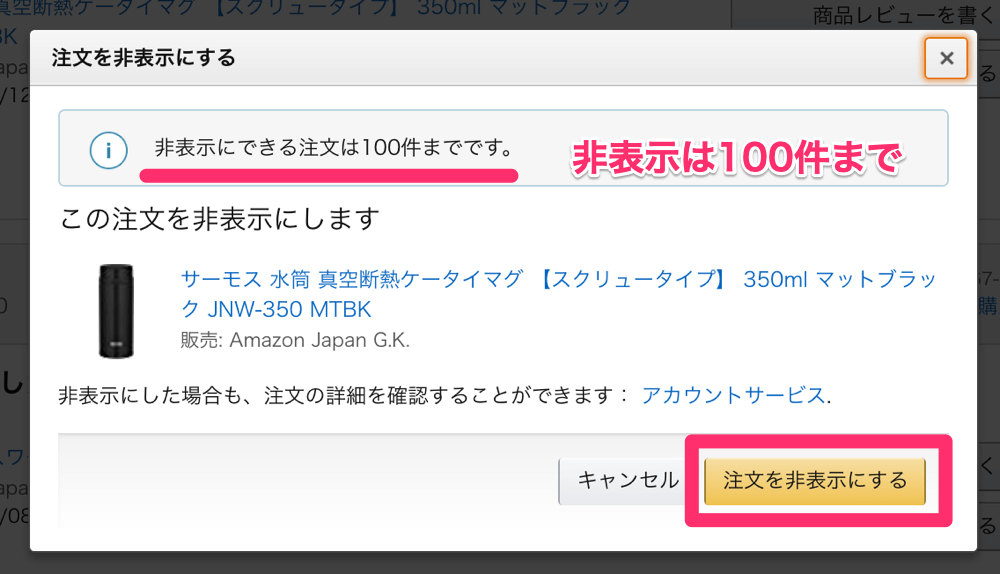
Task: Click the 非表示にできる注文は100件までです notice text
Action: click(334, 148)
